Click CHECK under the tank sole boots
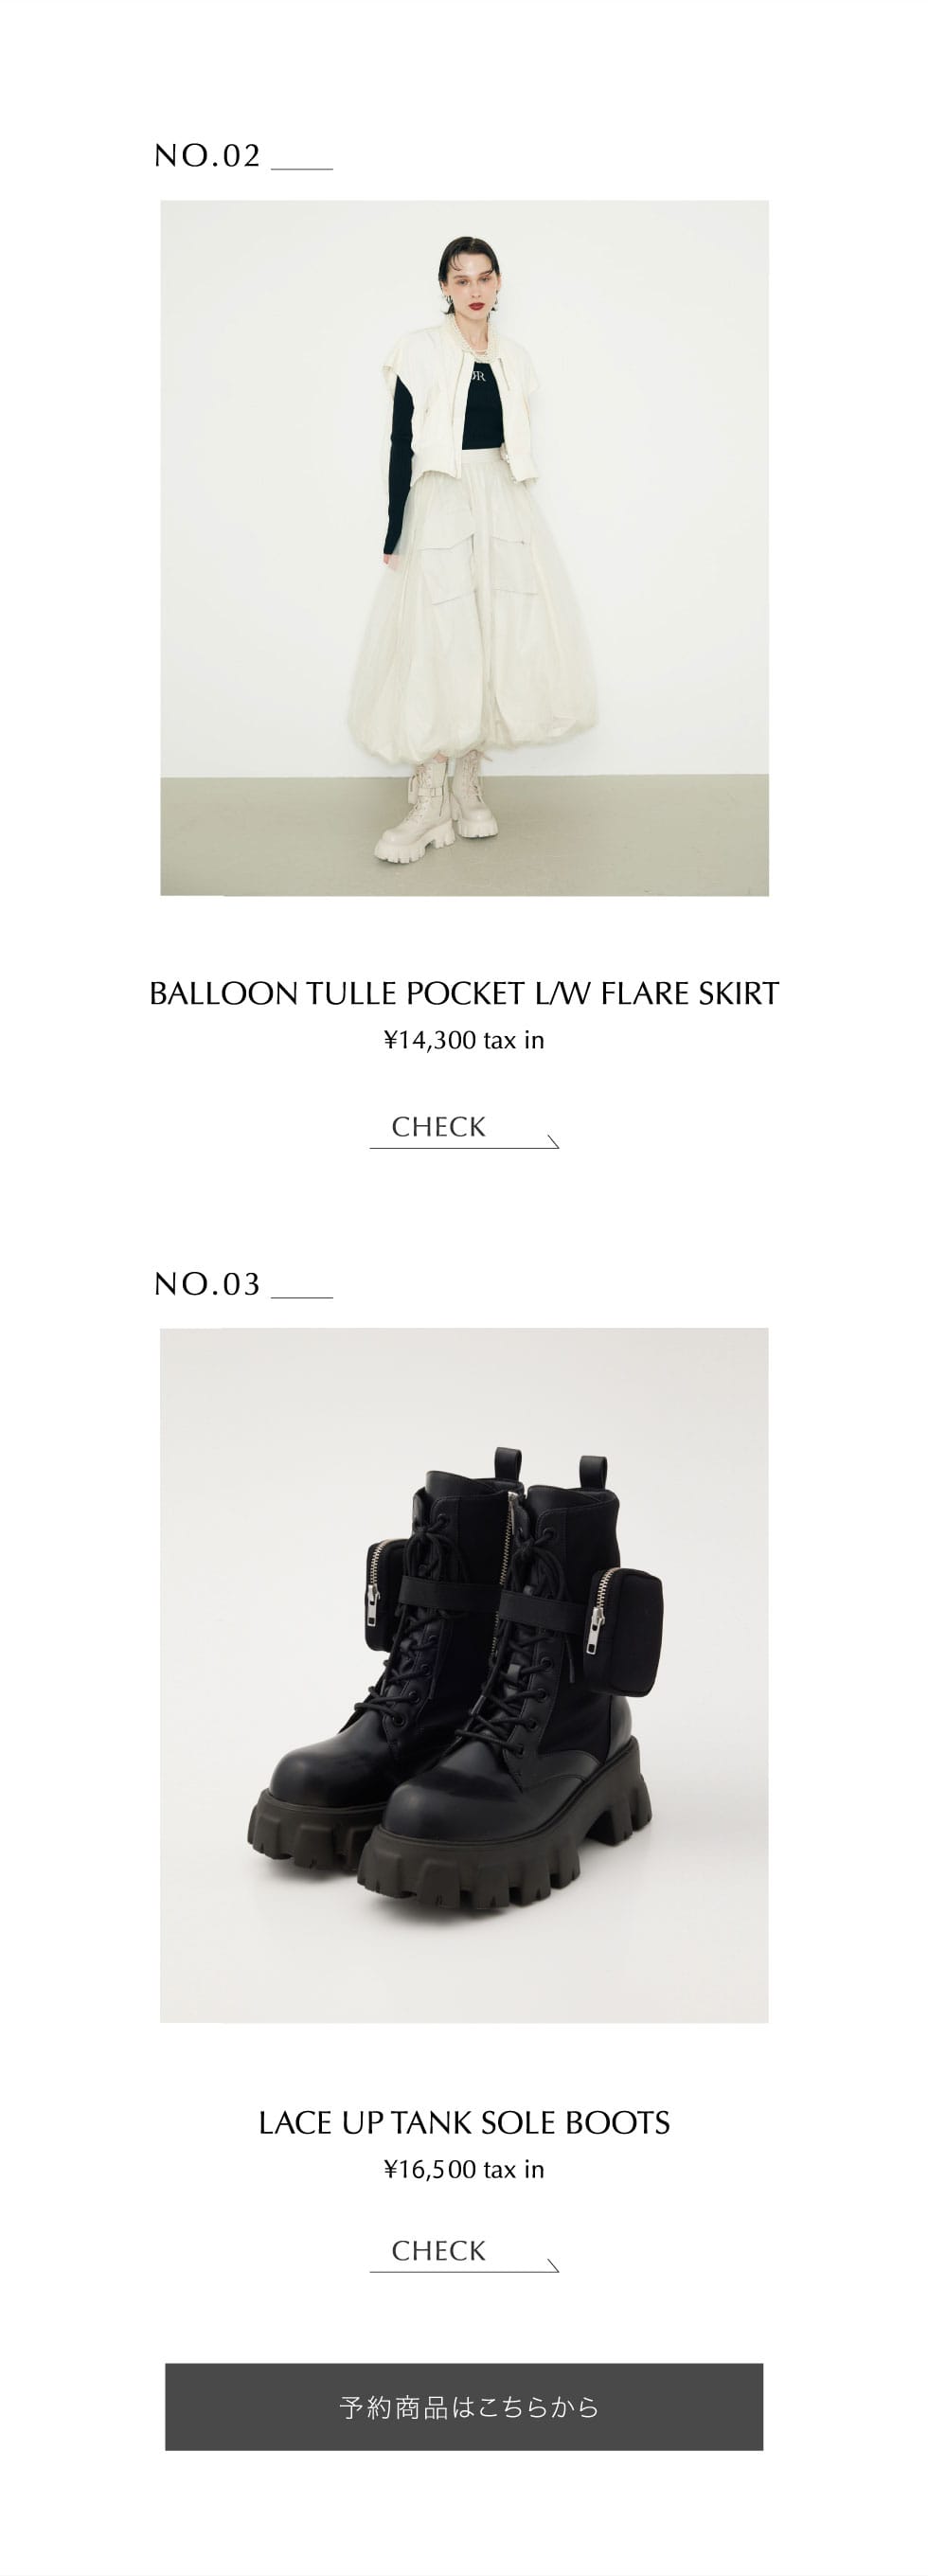 [438, 2251]
